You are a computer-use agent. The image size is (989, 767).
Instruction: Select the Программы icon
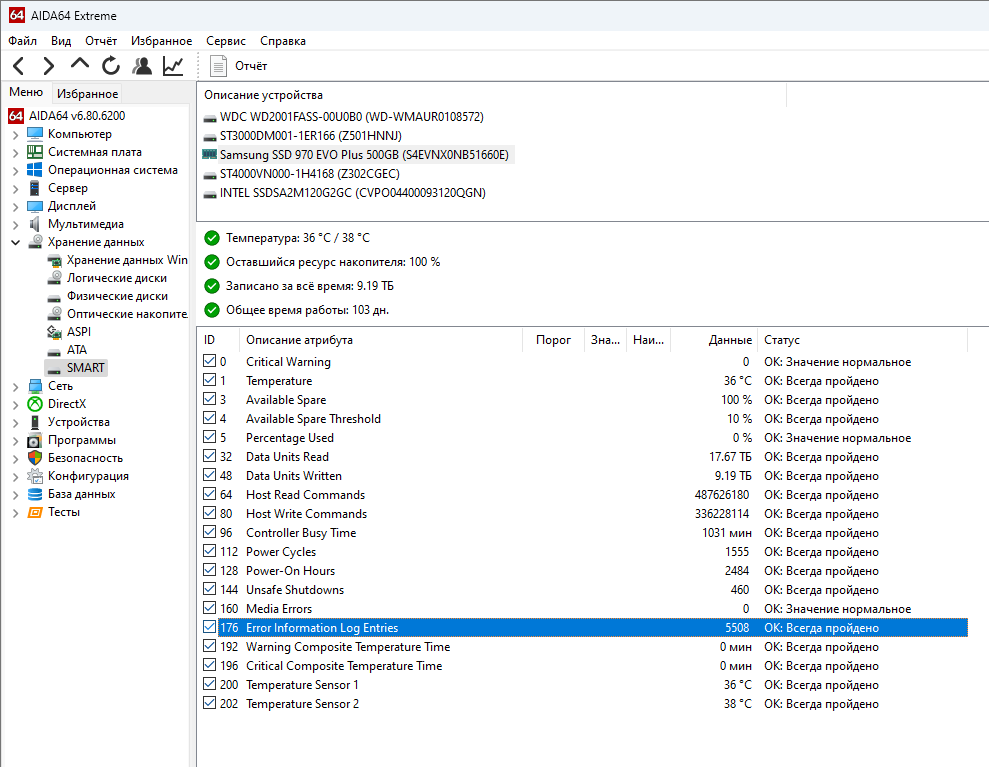(x=35, y=440)
